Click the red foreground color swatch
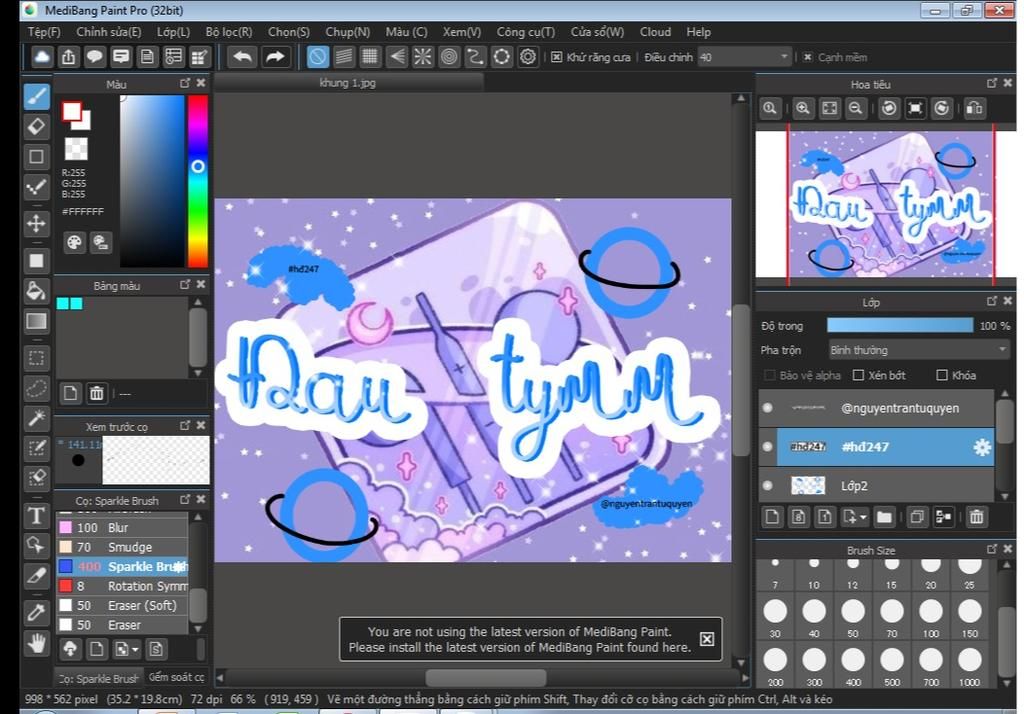 pyautogui.click(x=71, y=111)
